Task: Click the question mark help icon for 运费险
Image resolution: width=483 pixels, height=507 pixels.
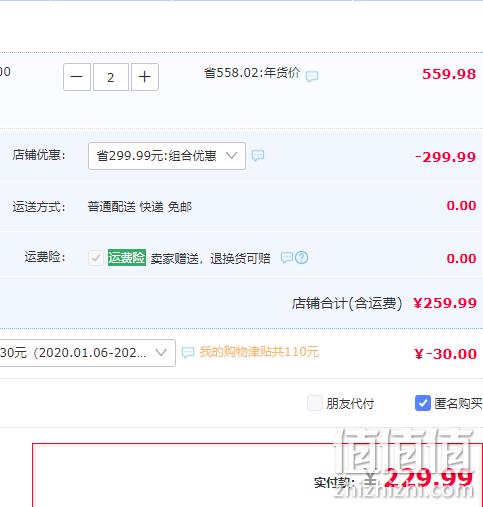Action: [302, 257]
